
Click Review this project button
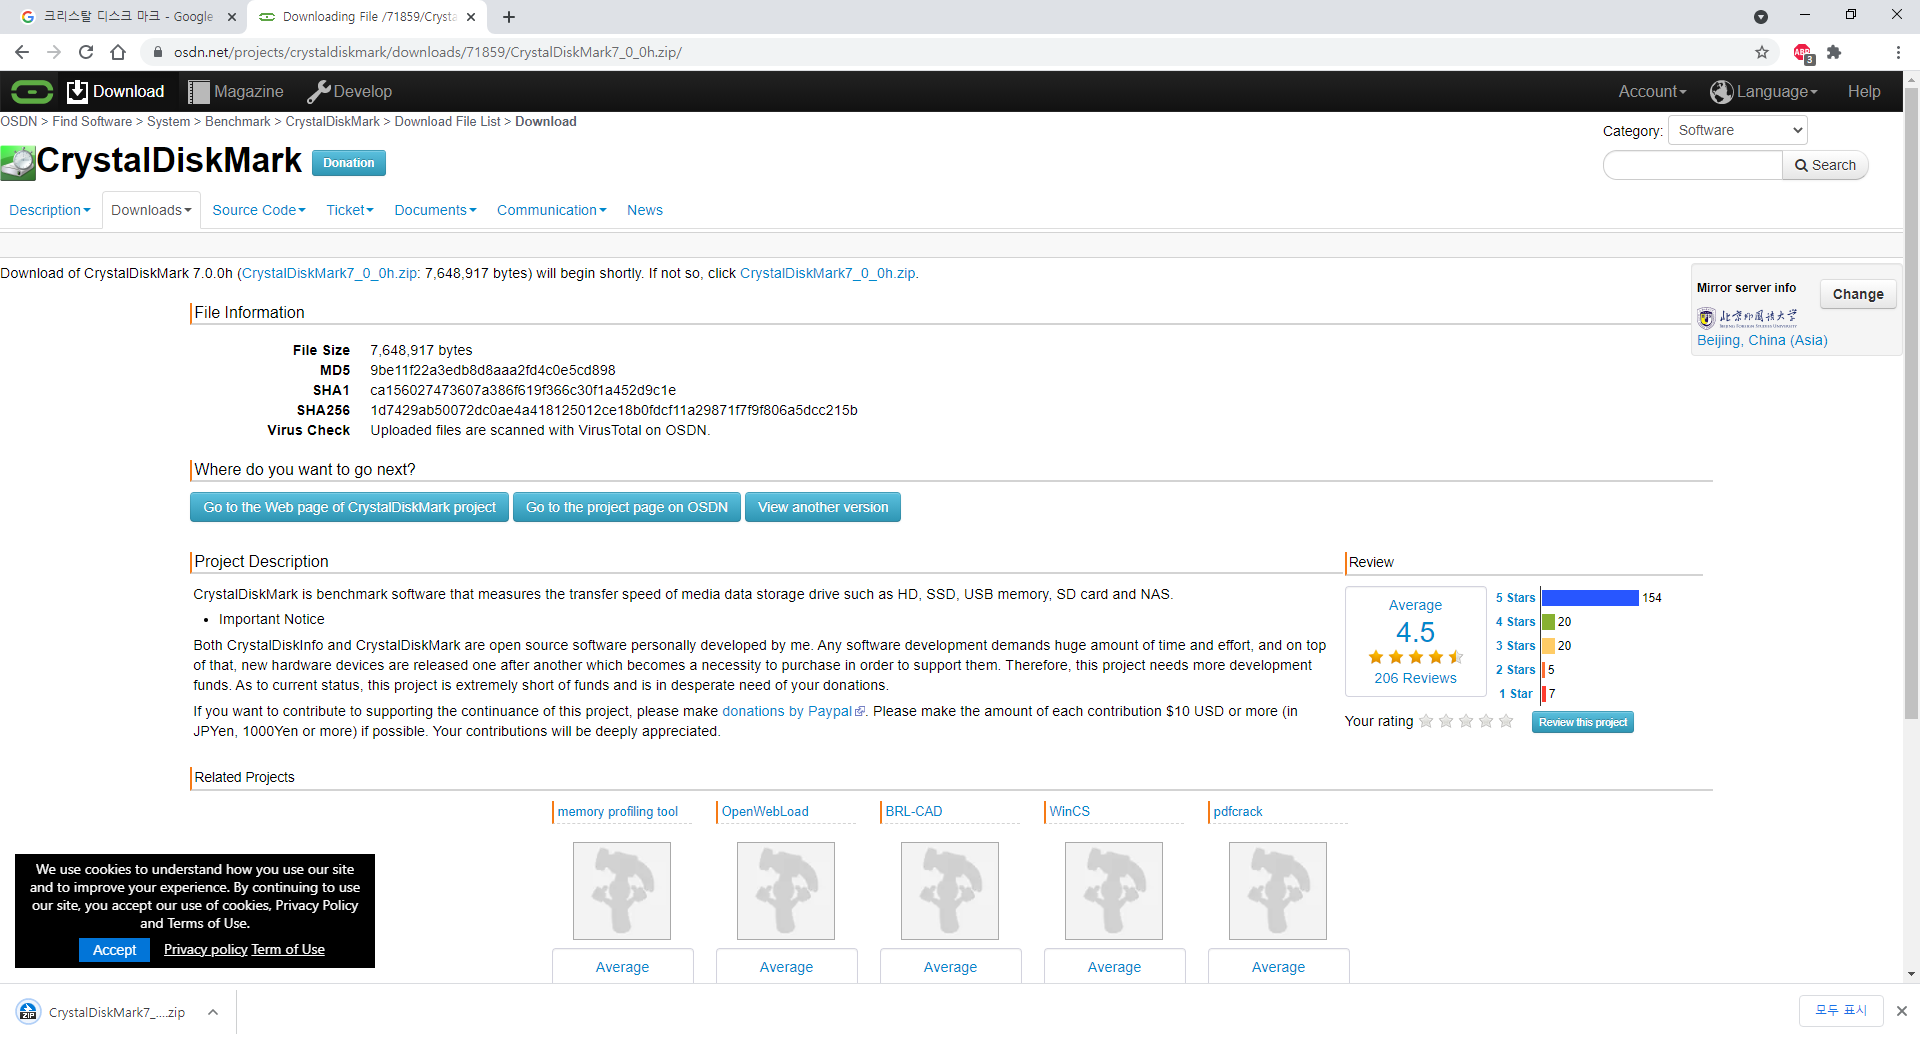pos(1582,722)
